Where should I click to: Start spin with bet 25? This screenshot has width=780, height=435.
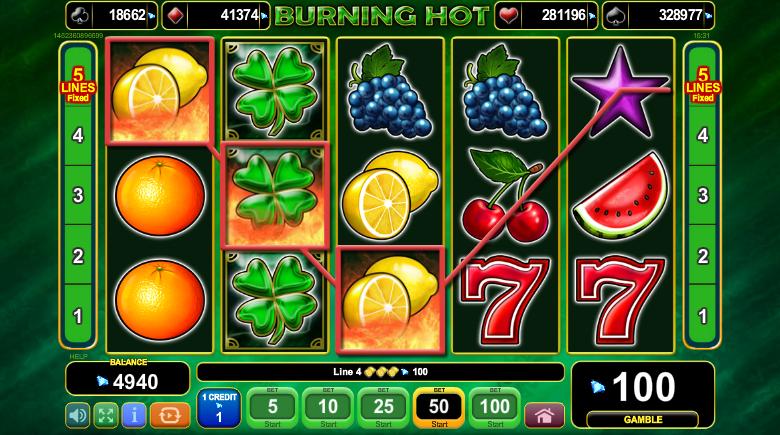click(384, 408)
